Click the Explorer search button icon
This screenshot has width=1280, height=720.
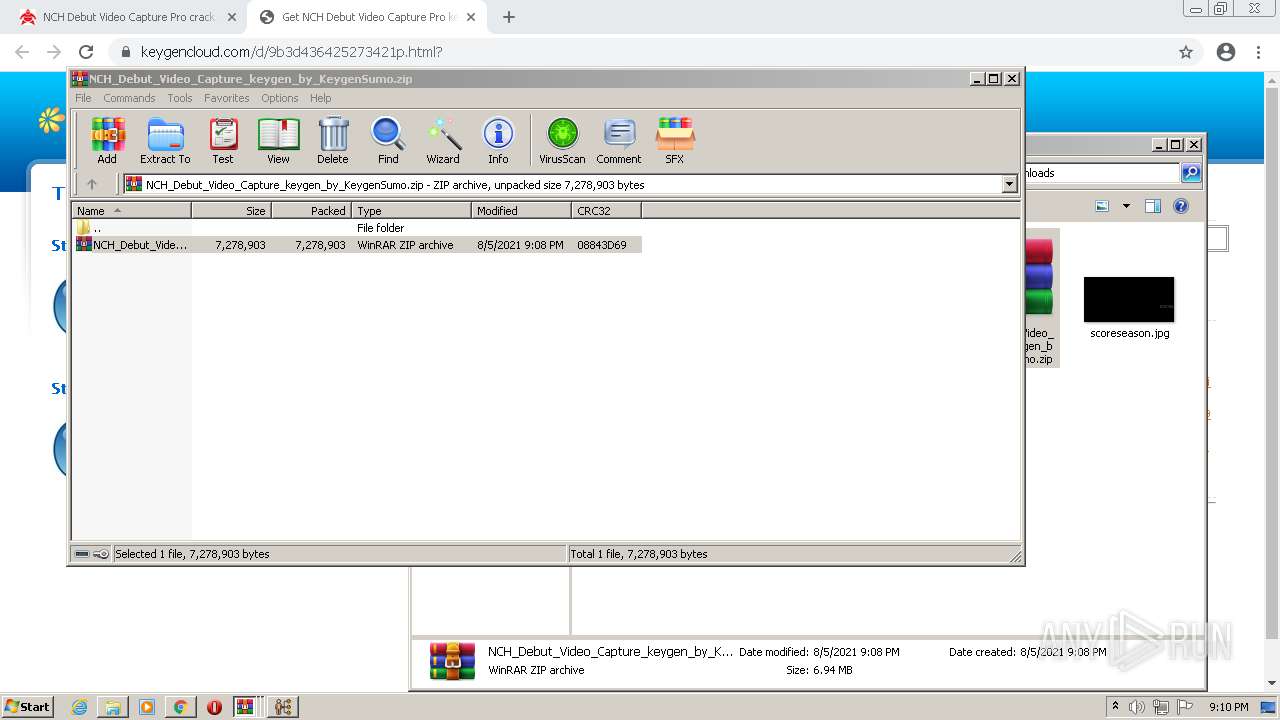click(1191, 173)
